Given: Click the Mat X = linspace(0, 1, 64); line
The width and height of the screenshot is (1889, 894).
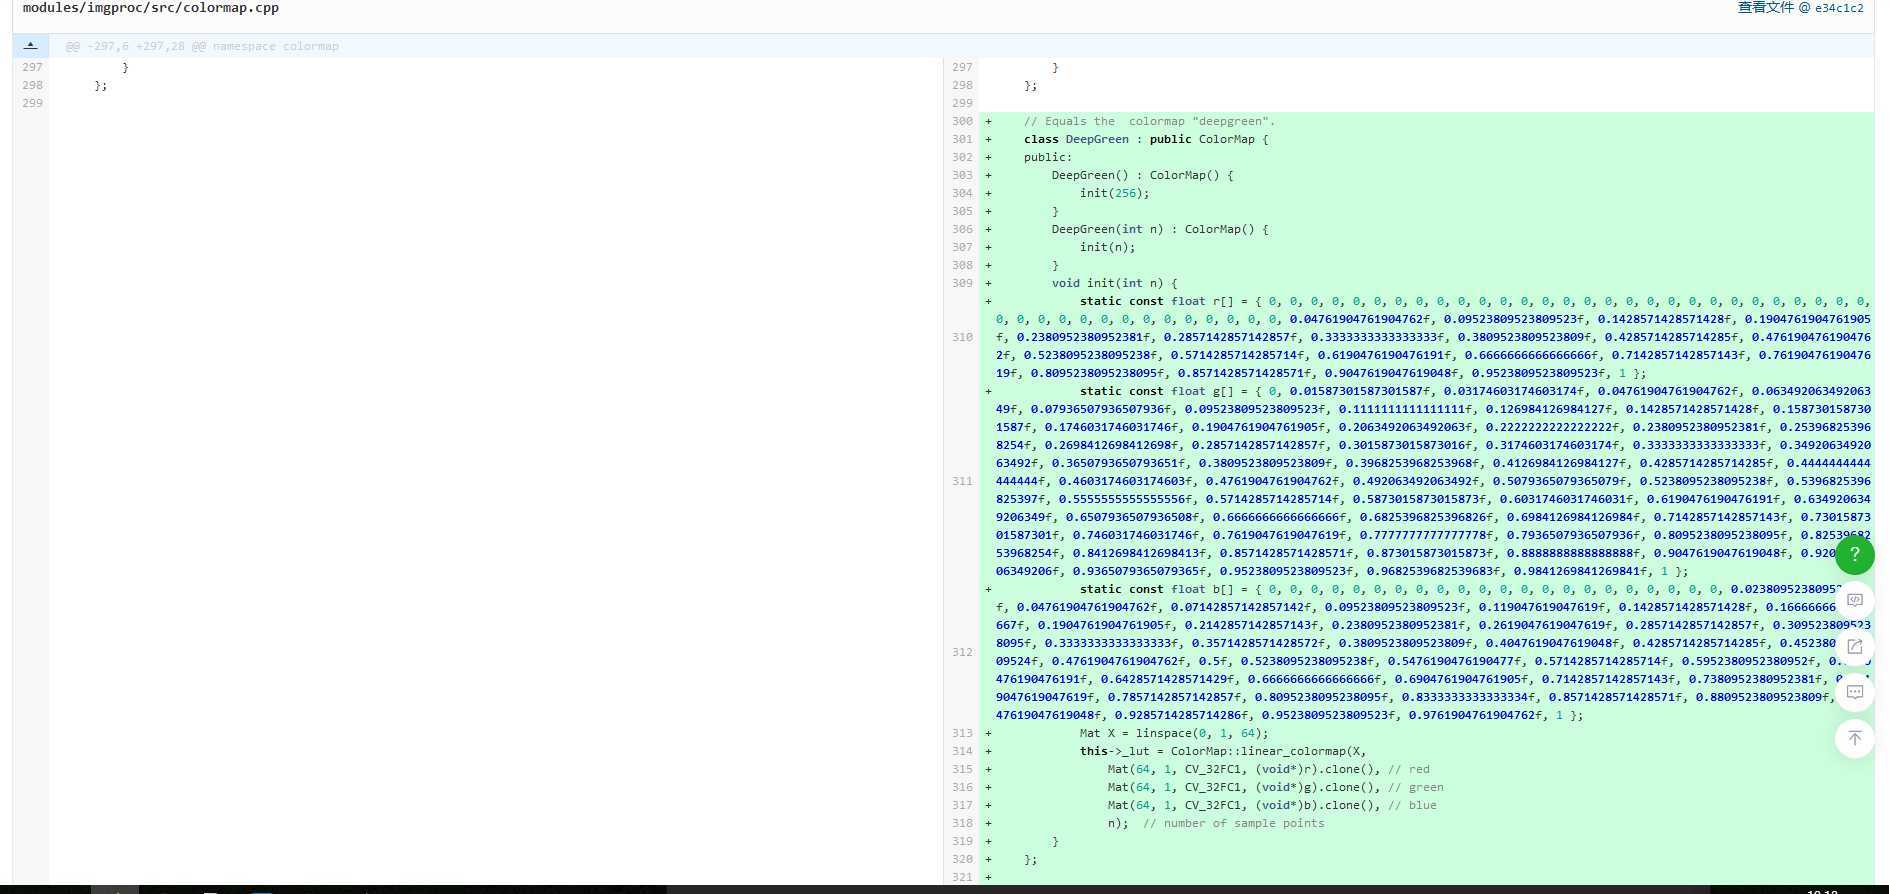Looking at the screenshot, I should tap(1174, 733).
